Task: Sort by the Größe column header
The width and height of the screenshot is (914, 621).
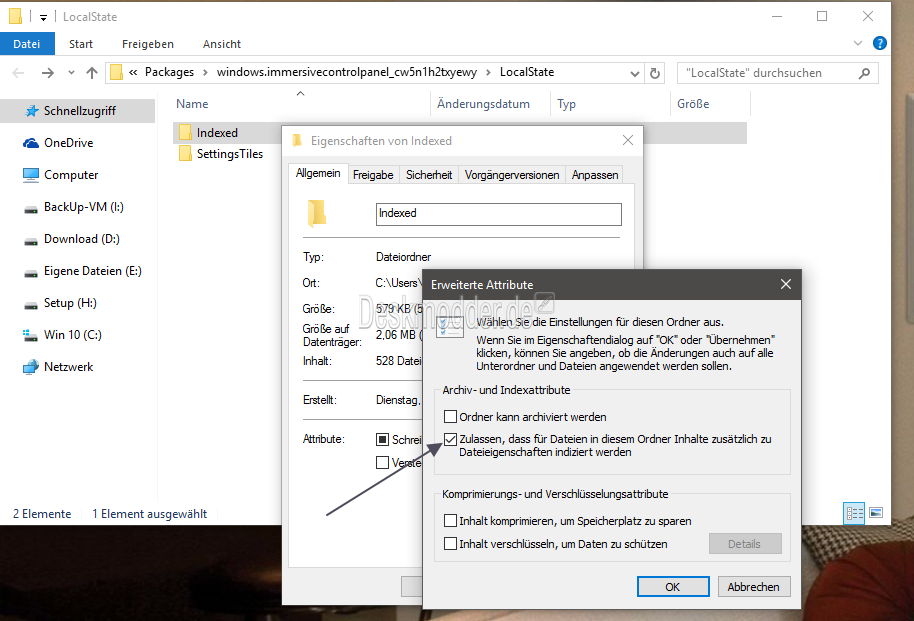Action: click(x=693, y=104)
